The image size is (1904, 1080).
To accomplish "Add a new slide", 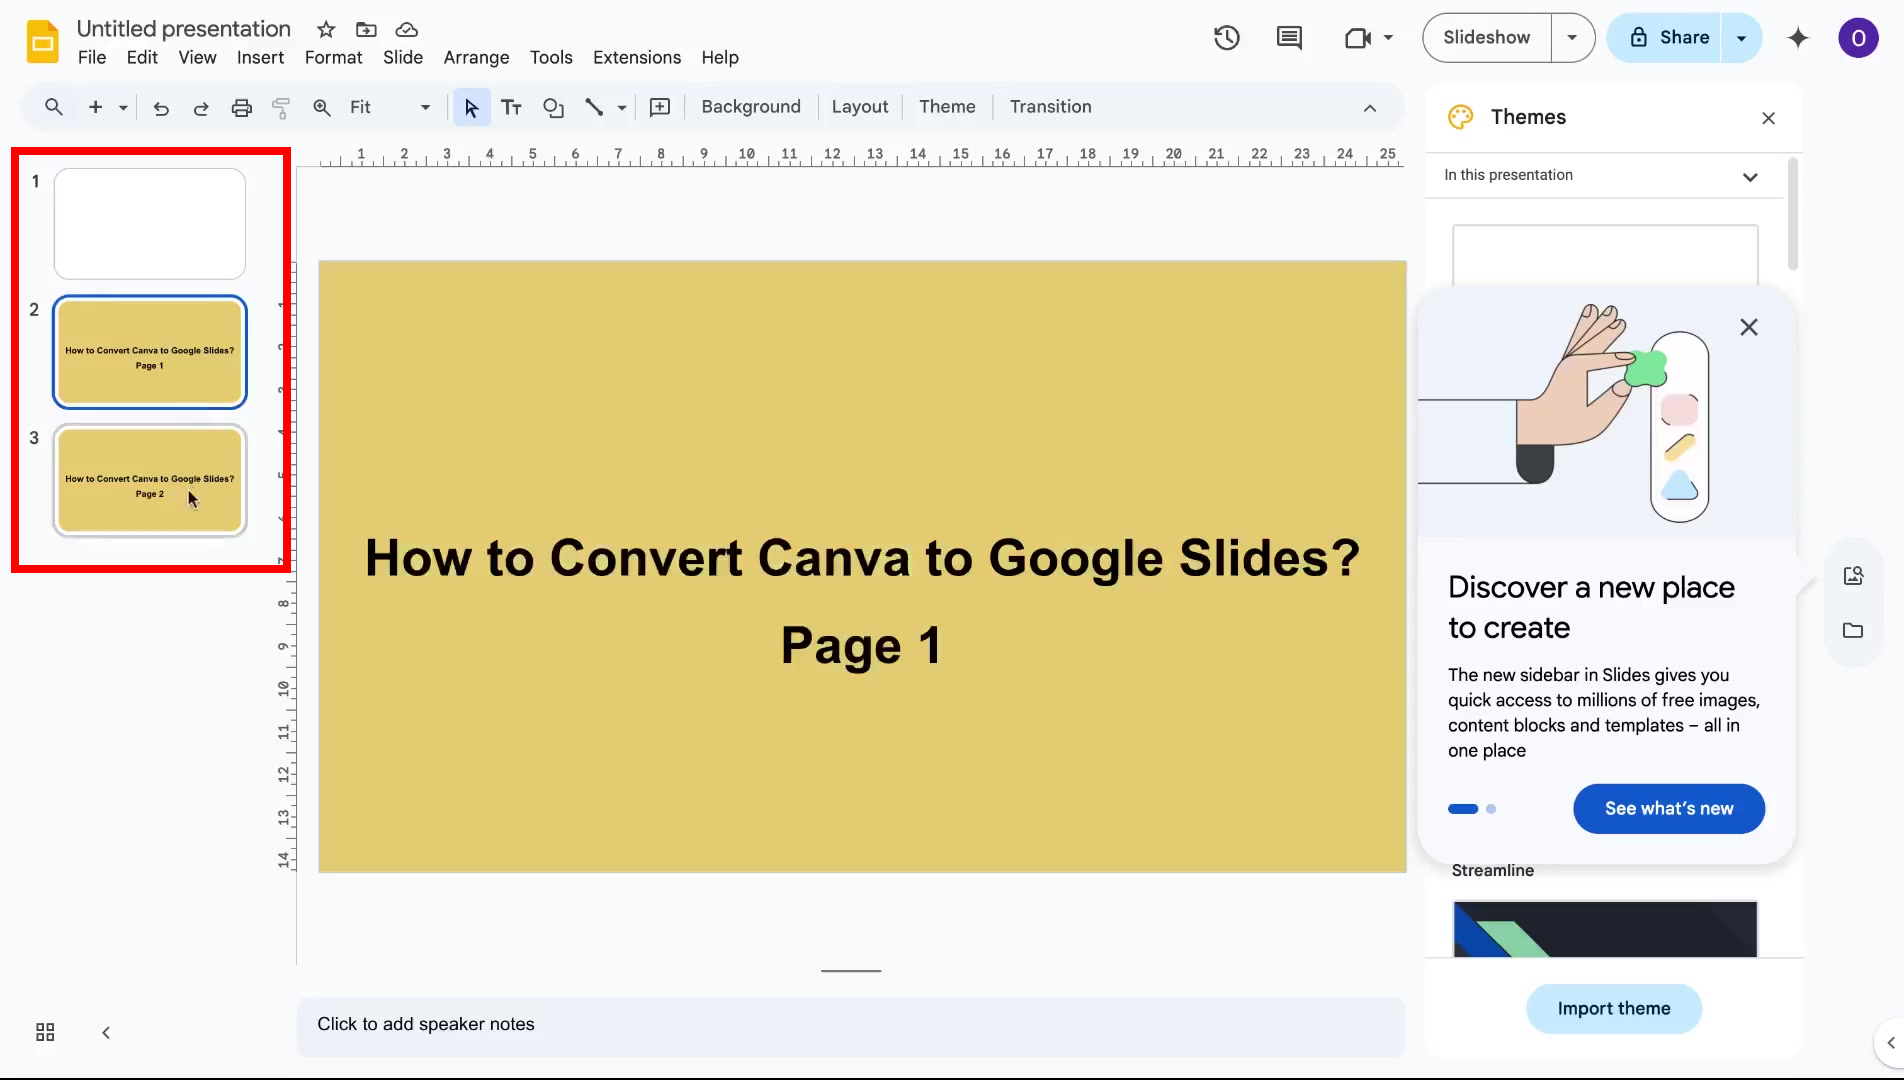I will coord(93,107).
